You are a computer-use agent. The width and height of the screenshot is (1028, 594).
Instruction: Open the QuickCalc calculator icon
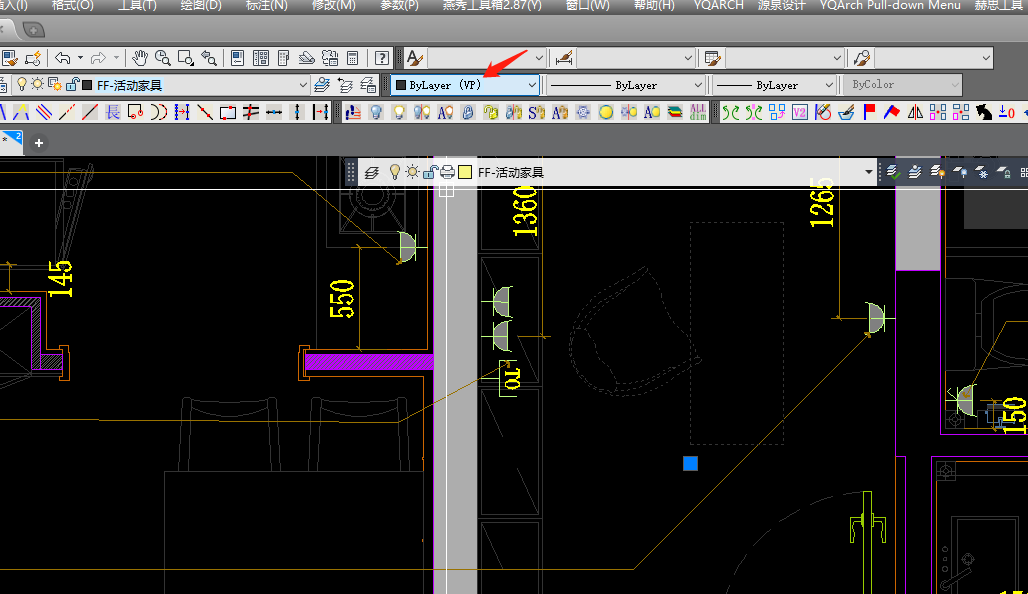coord(353,58)
